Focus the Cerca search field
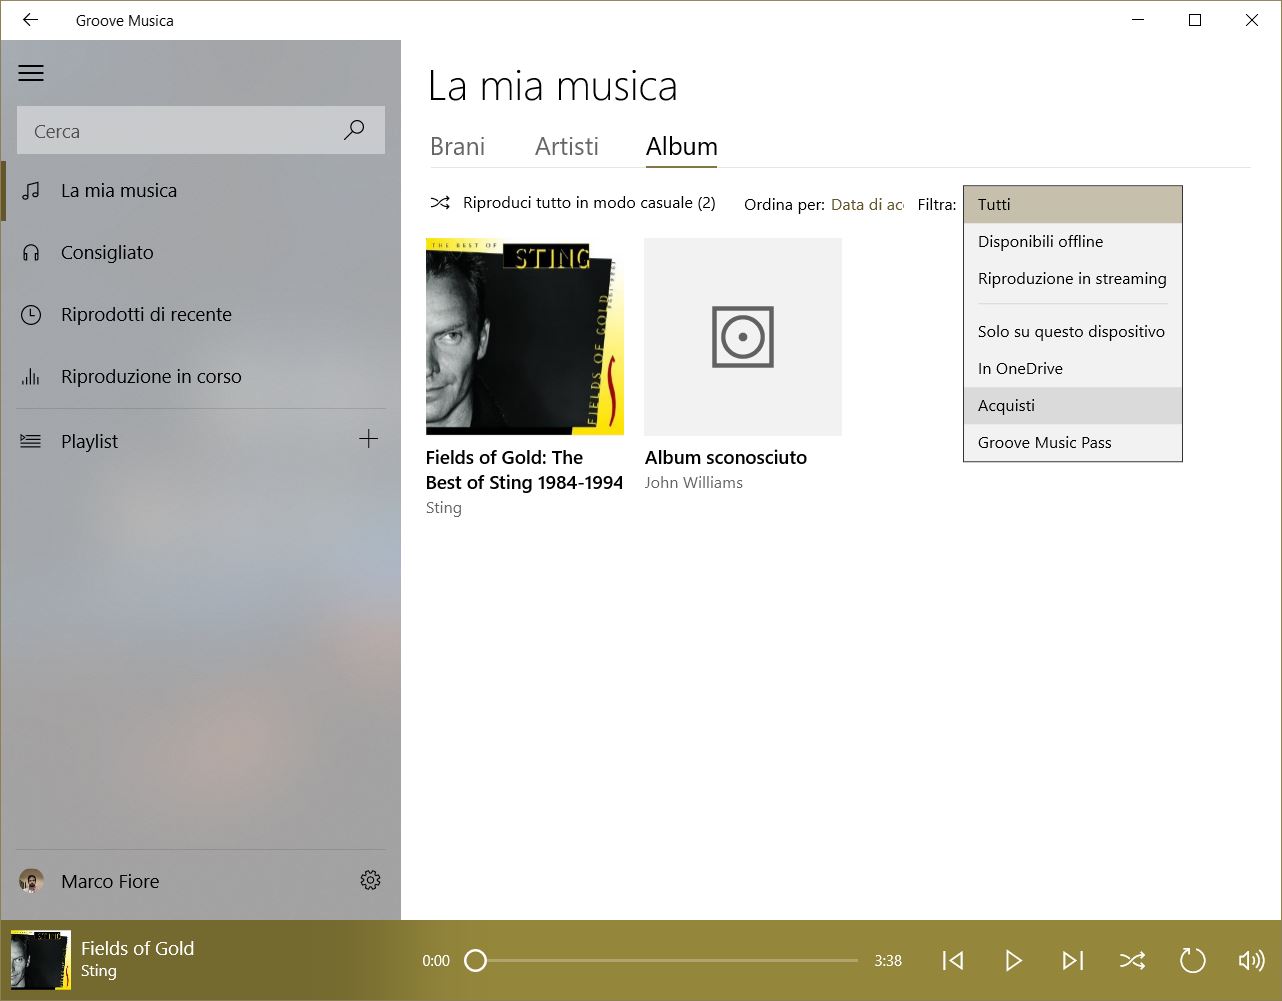The image size is (1282, 1001). (201, 130)
